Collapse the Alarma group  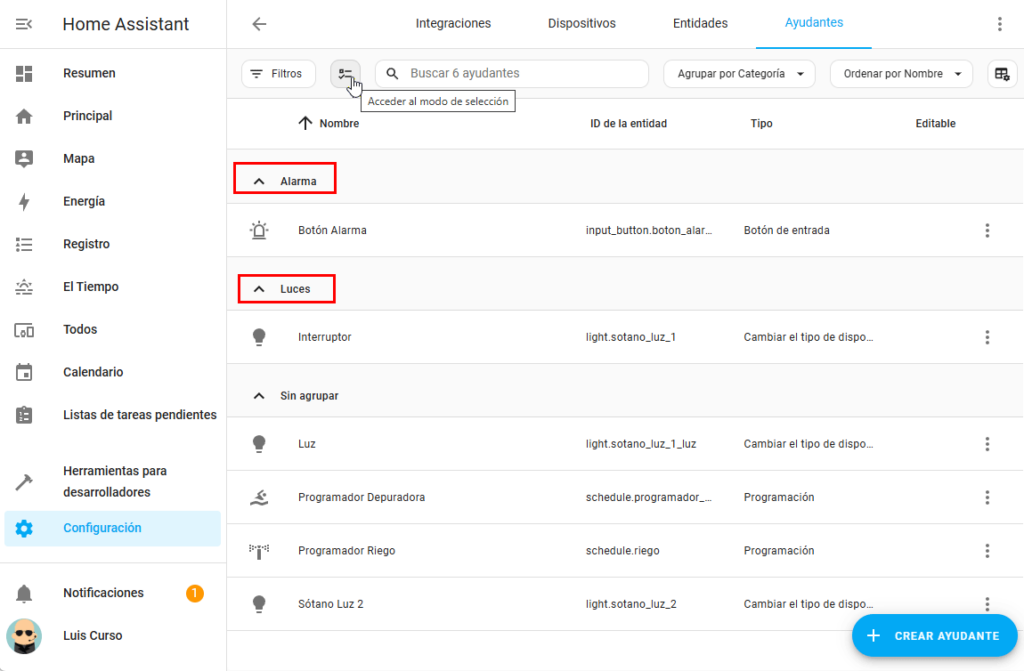pyautogui.click(x=260, y=181)
